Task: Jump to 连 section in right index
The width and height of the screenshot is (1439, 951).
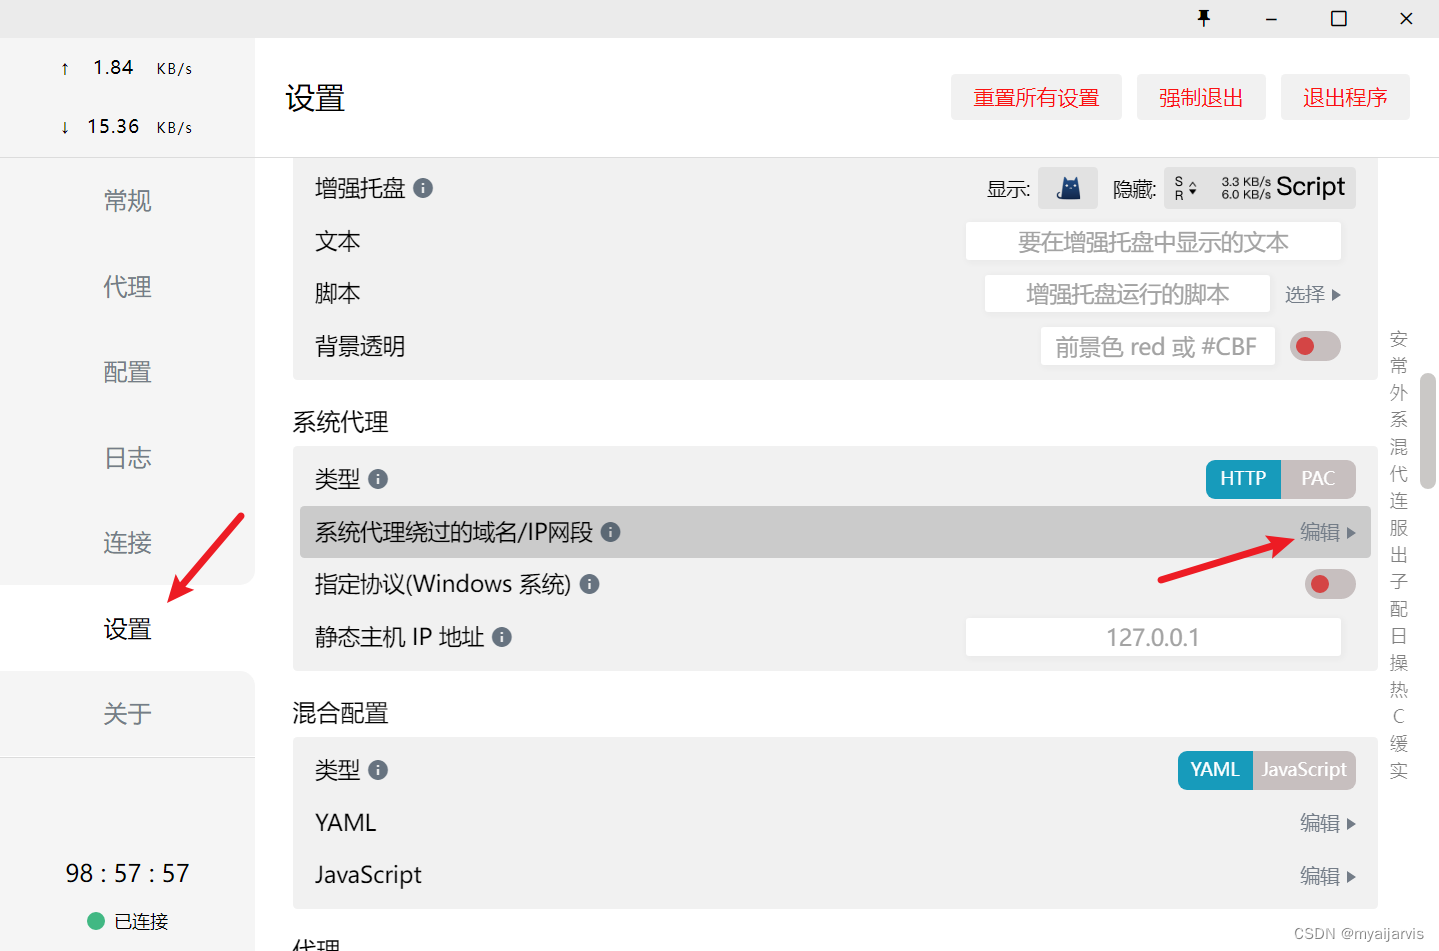Action: pyautogui.click(x=1398, y=501)
